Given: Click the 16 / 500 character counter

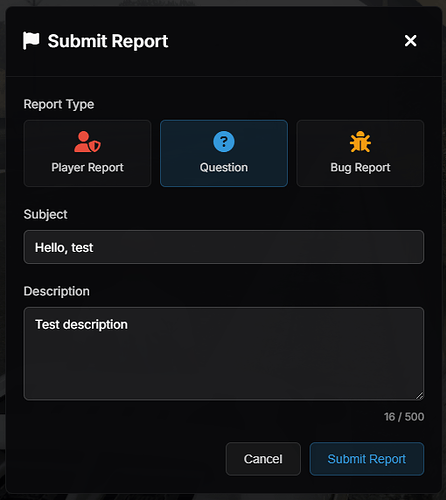Looking at the screenshot, I should point(404,417).
